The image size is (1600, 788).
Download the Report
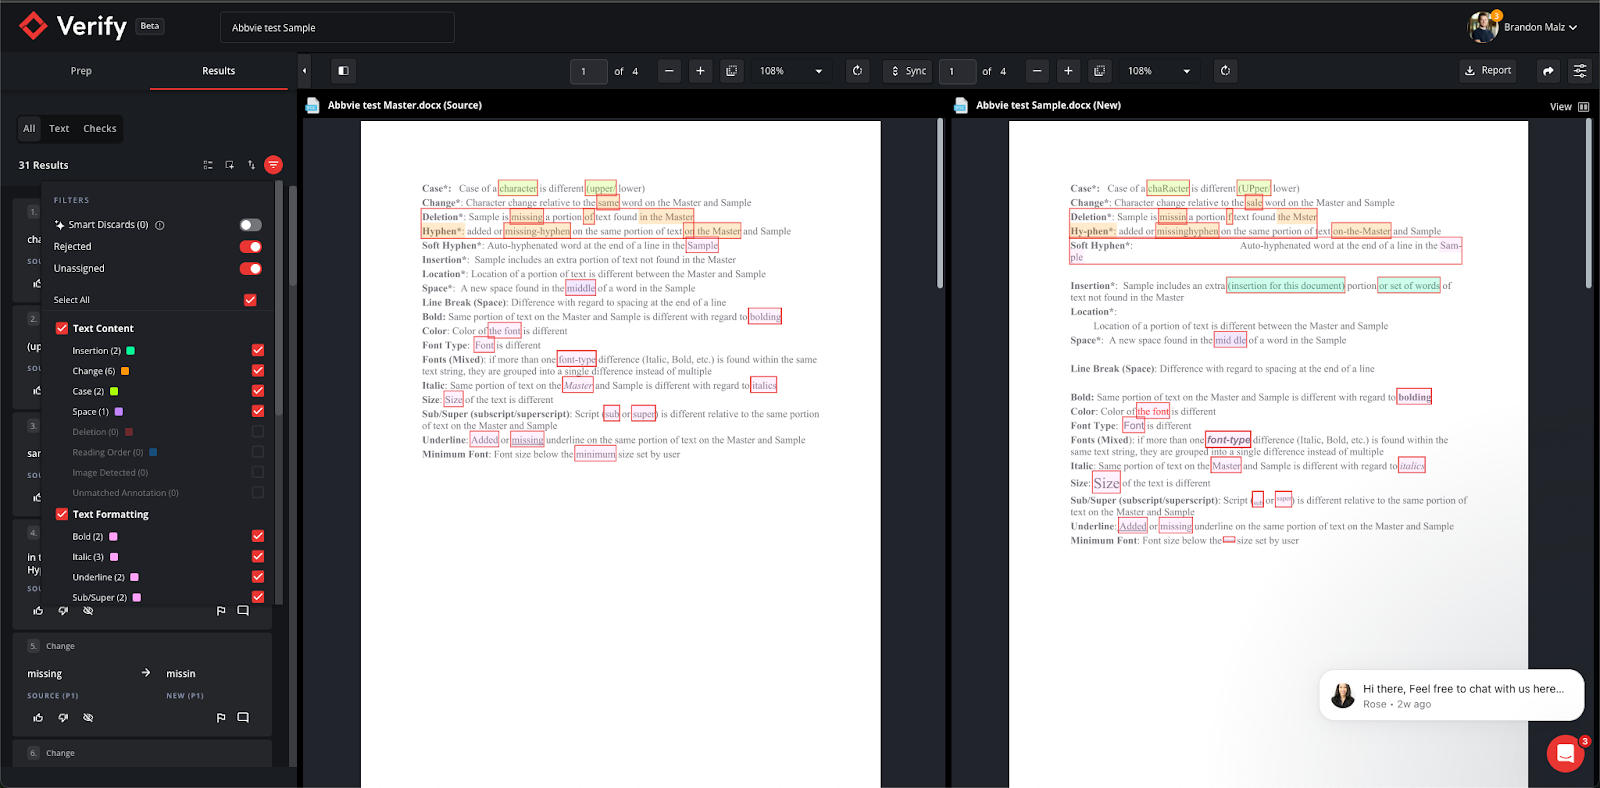coord(1488,71)
